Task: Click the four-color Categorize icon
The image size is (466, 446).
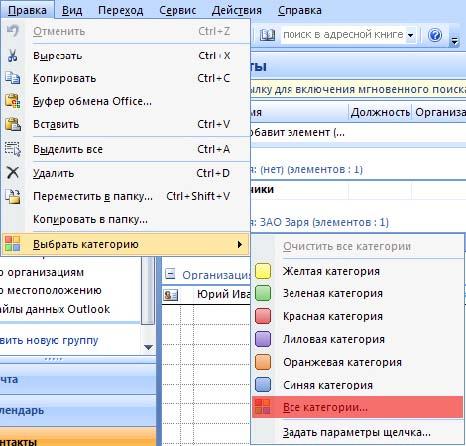Action: (x=13, y=244)
